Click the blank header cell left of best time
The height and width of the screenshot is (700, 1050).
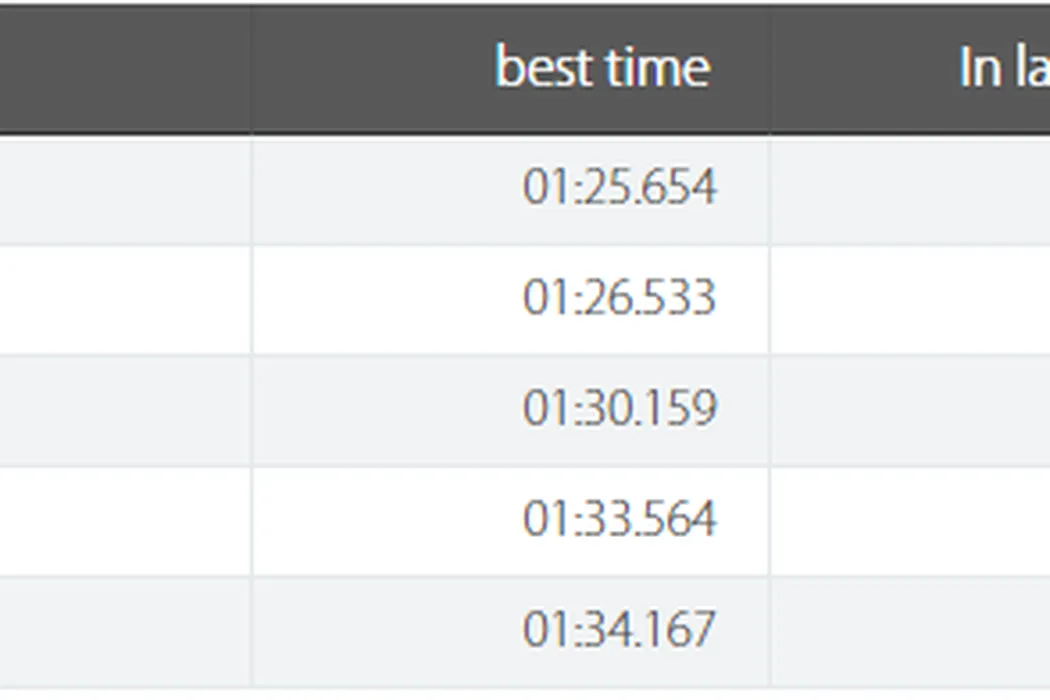pyautogui.click(x=125, y=68)
